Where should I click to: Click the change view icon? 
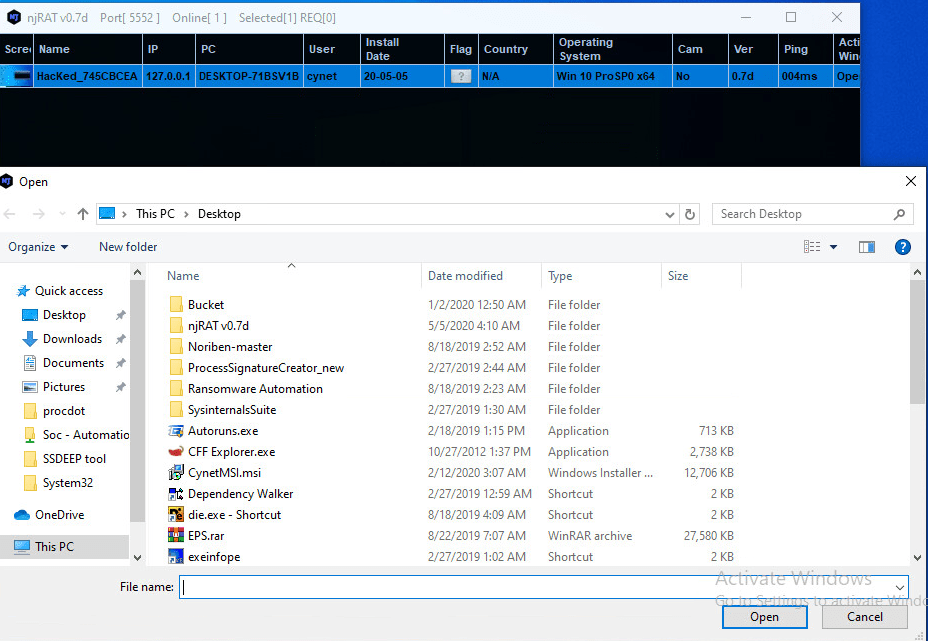[812, 247]
